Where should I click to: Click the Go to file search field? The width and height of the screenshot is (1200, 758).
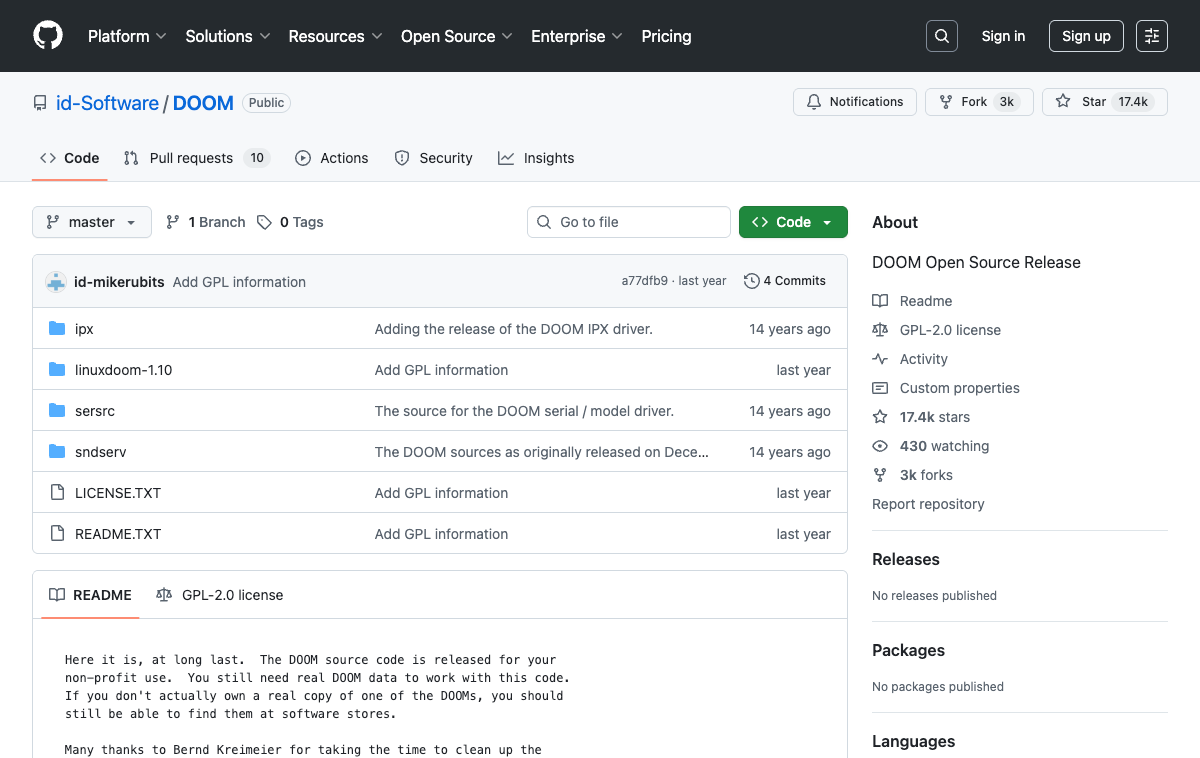pyautogui.click(x=629, y=222)
